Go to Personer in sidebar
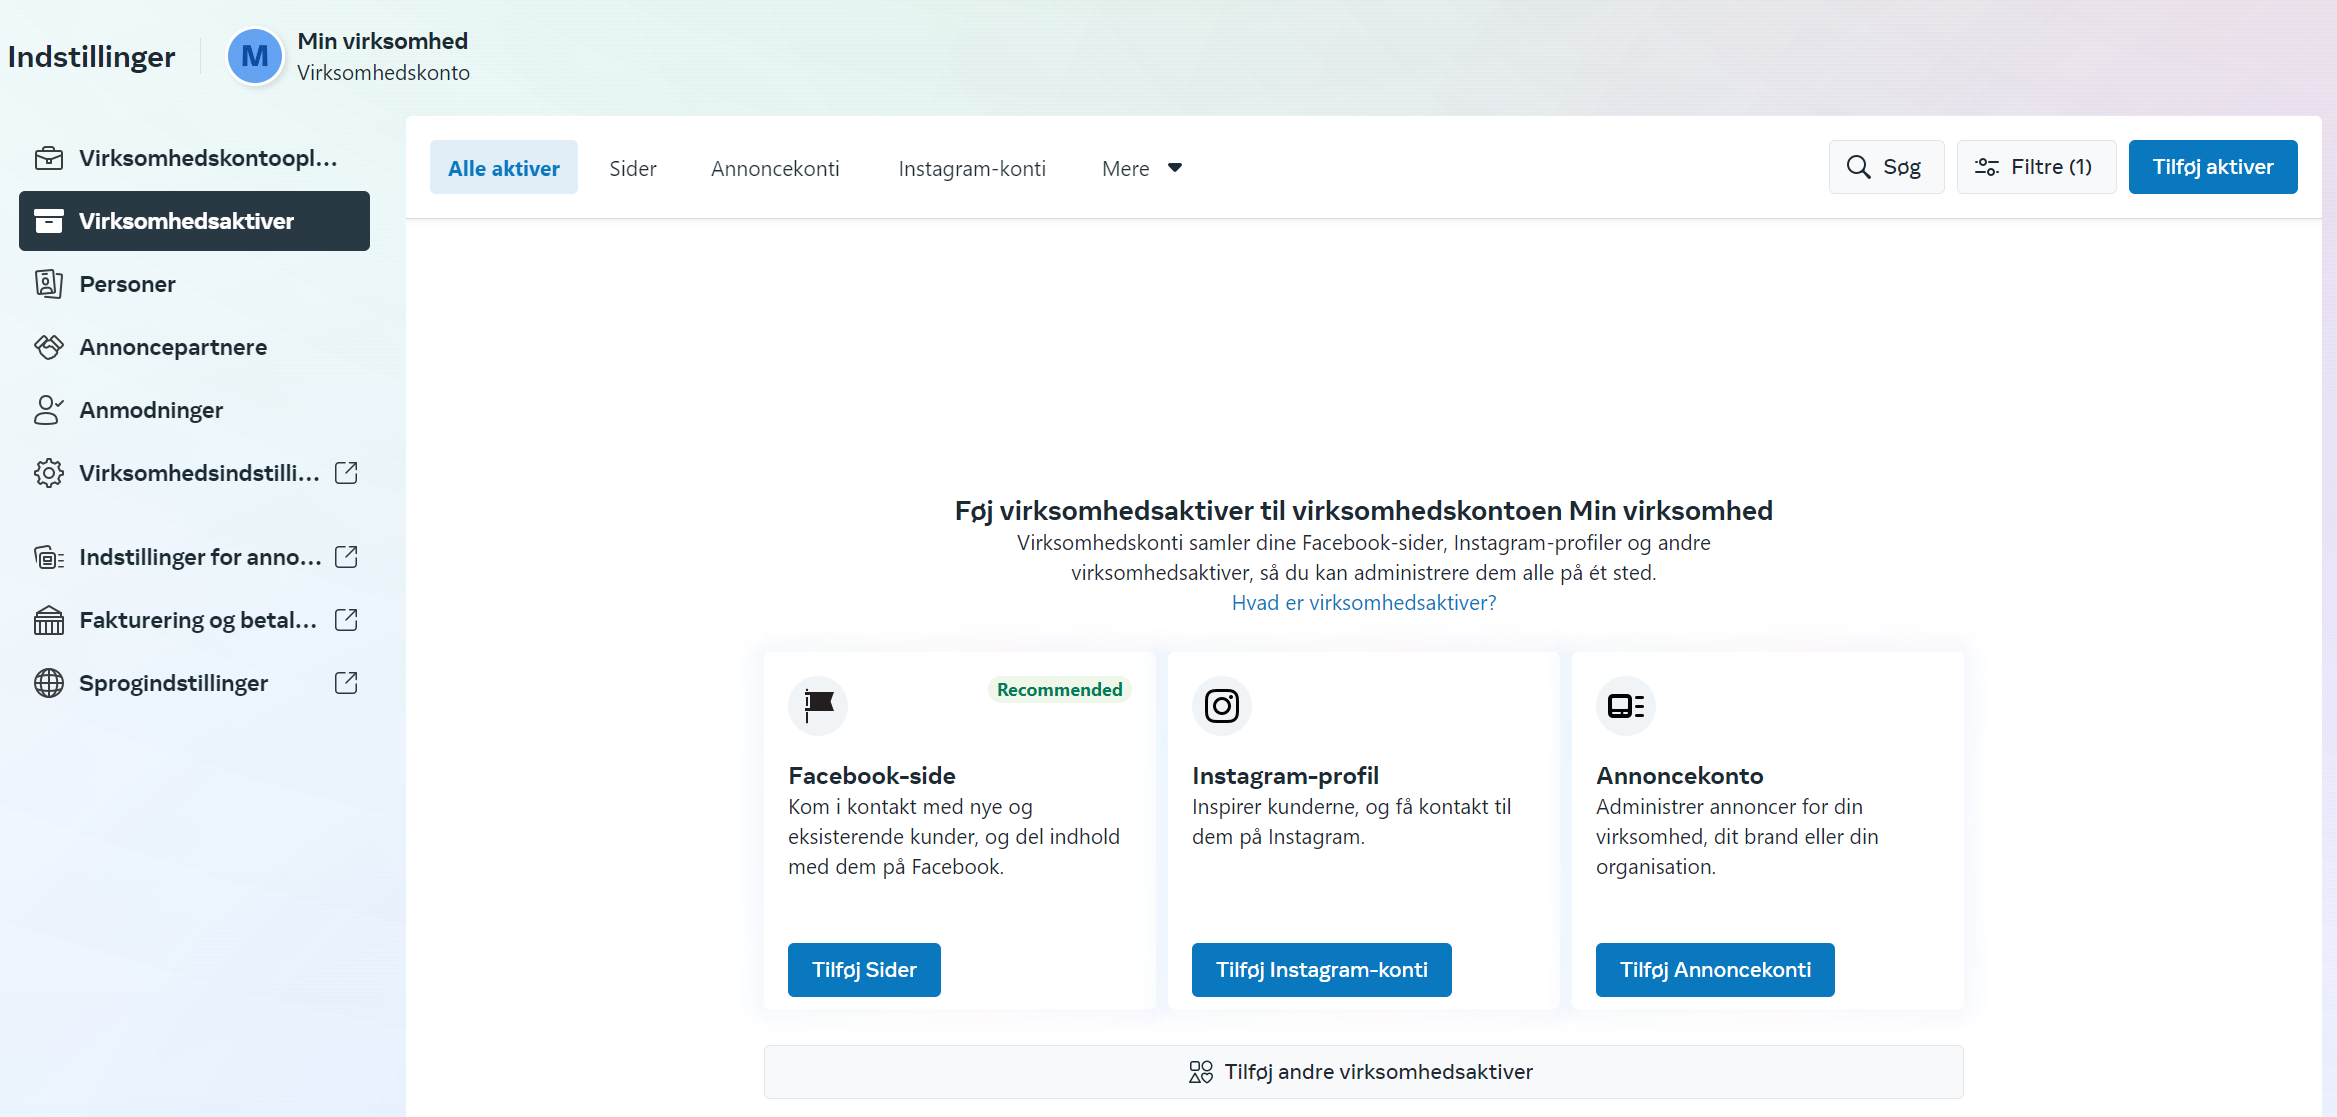The width and height of the screenshot is (2337, 1117). pos(194,284)
